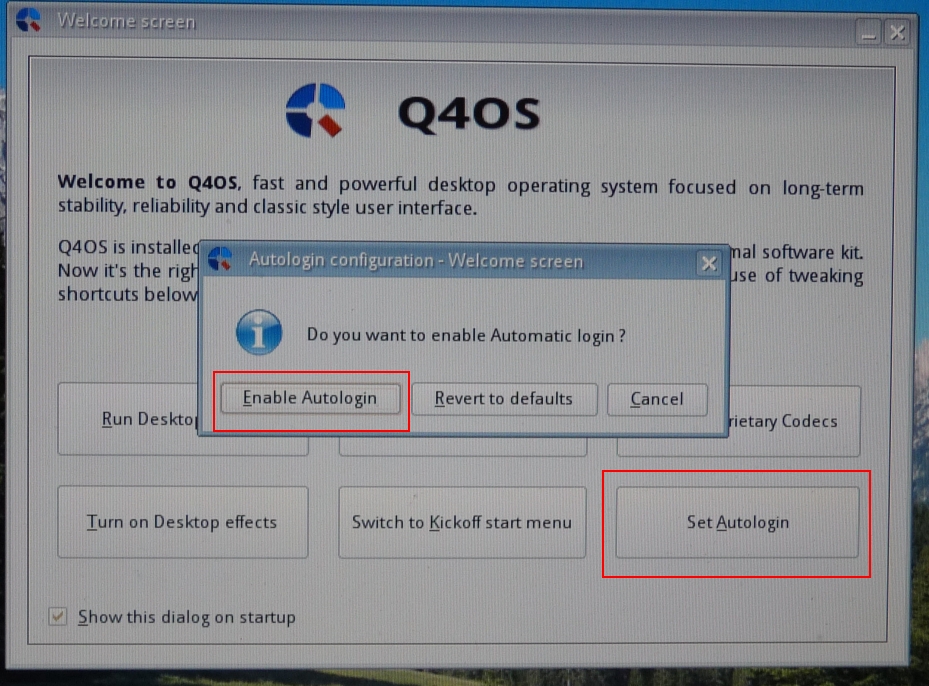929x686 pixels.
Task: Switch to Kickoff start menu
Action: (462, 522)
